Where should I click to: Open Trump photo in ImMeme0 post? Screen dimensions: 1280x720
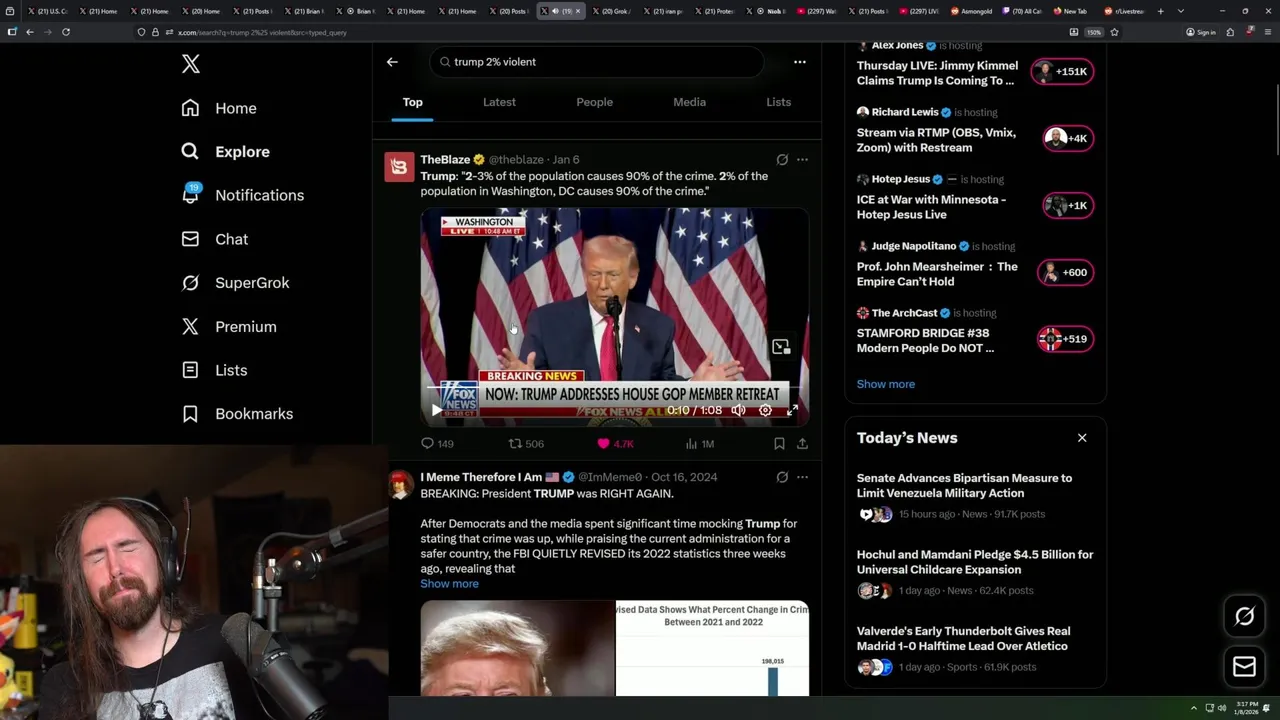[x=517, y=648]
